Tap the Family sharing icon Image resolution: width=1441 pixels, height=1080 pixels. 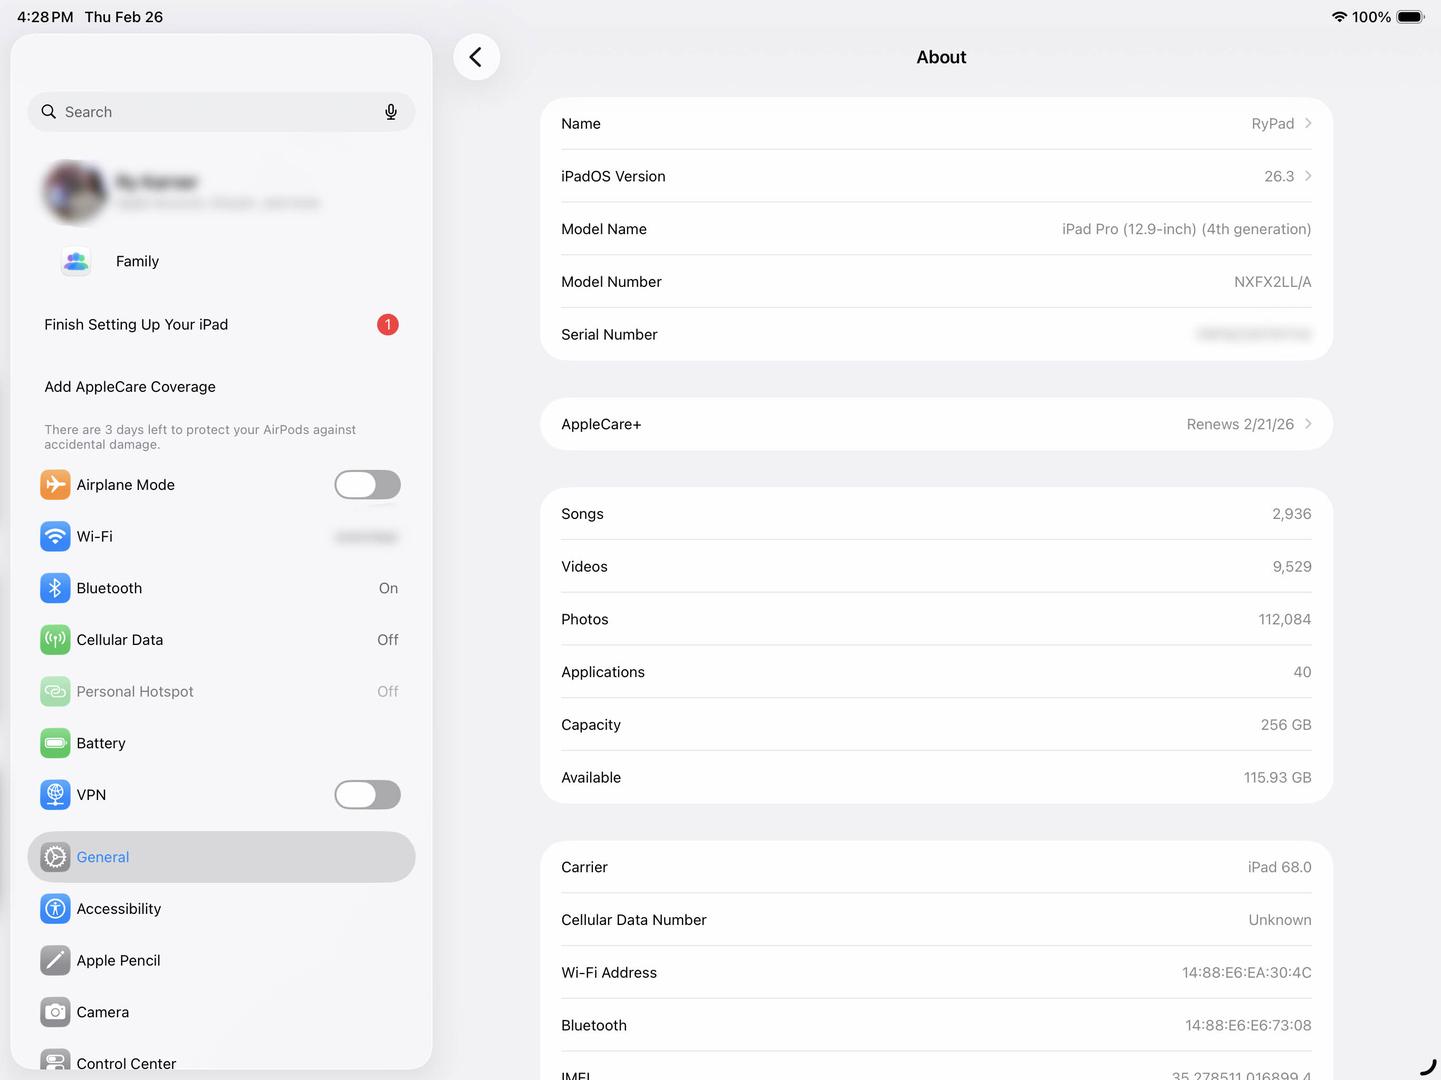pos(76,261)
